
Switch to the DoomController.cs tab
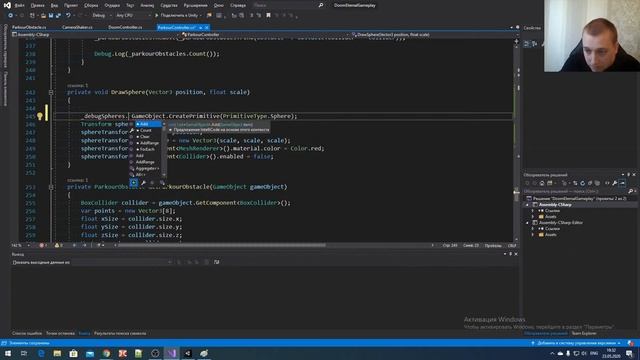[125, 27]
